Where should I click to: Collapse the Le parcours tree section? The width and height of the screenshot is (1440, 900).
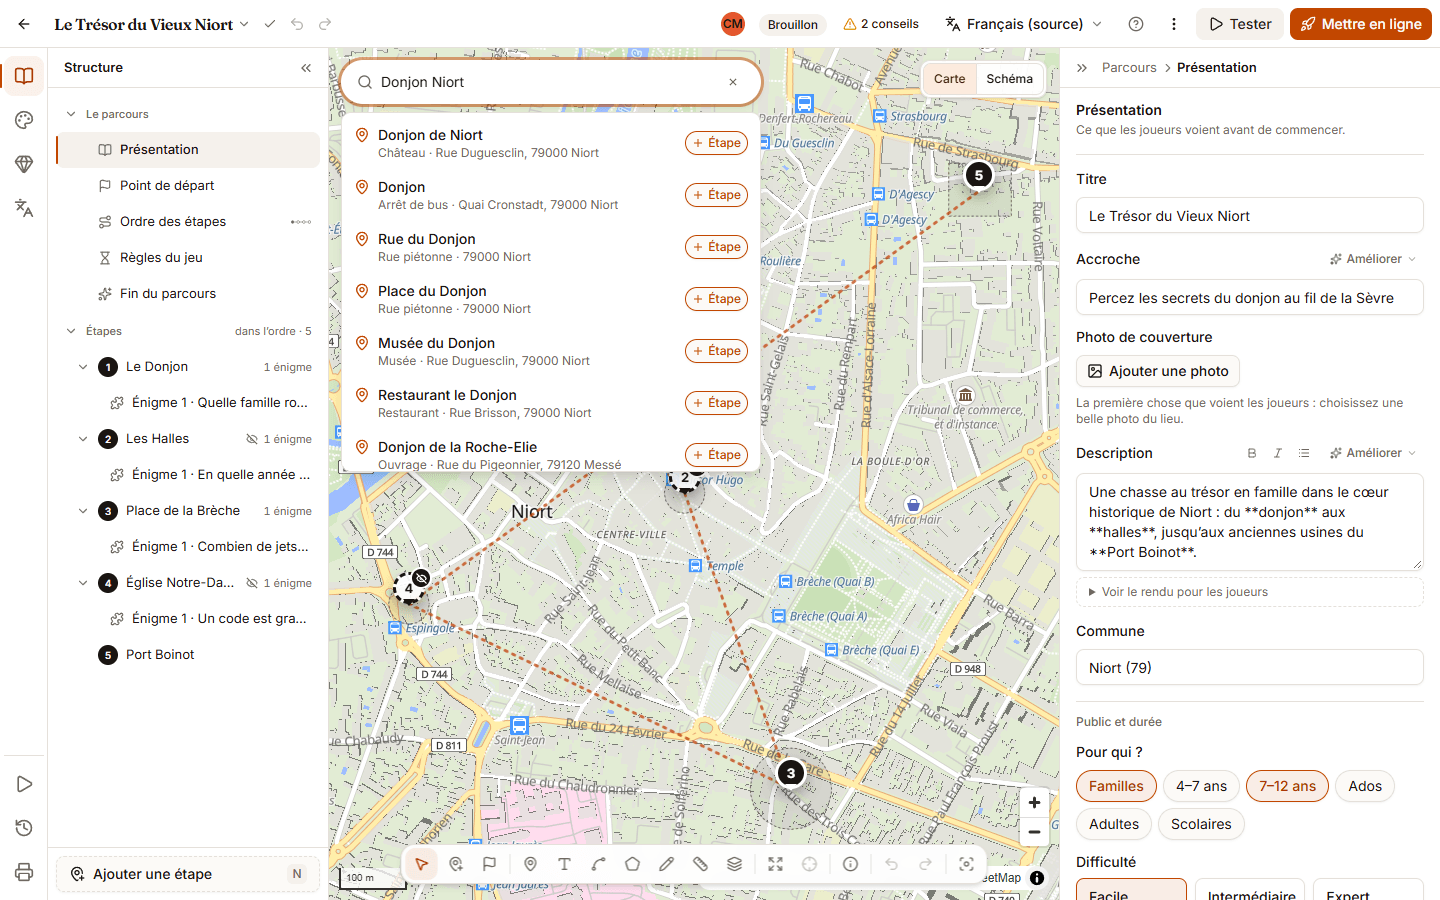pyautogui.click(x=71, y=114)
